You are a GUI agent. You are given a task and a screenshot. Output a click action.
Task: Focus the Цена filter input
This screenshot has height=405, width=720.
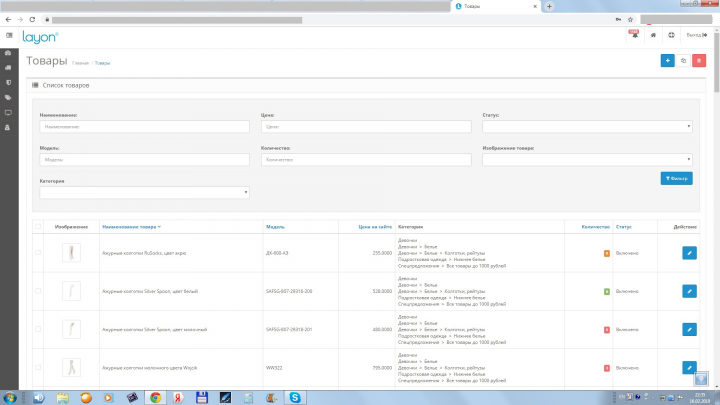366,127
